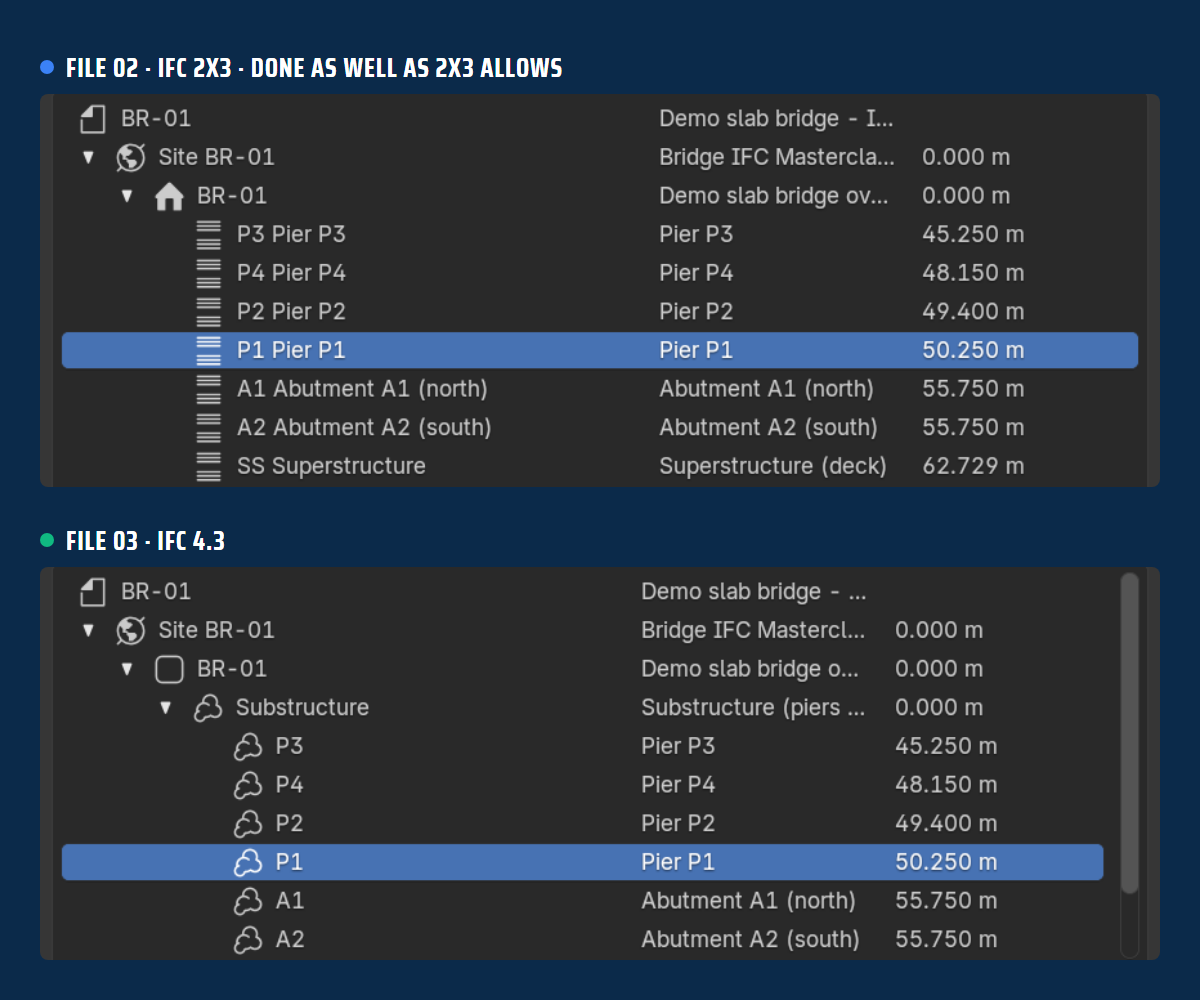Click Abutment A1 (north) description in File 03

(748, 901)
